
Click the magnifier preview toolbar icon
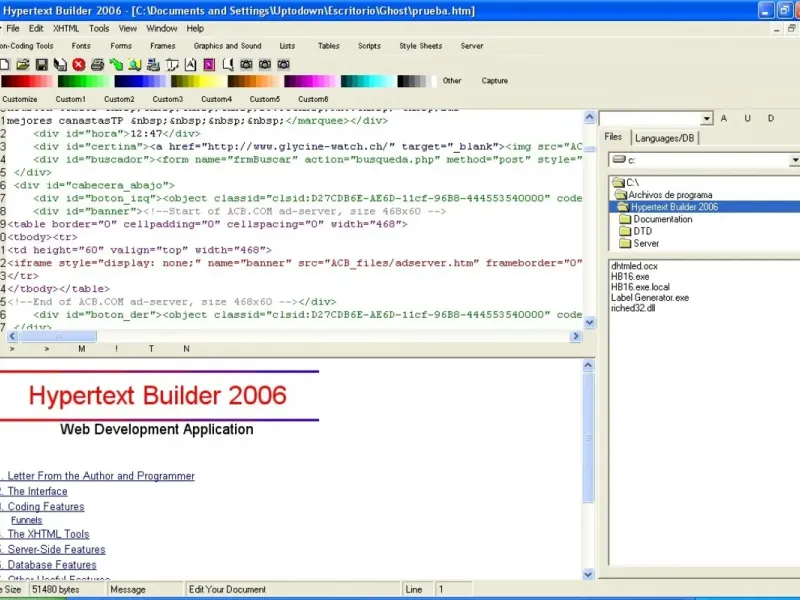[135, 65]
